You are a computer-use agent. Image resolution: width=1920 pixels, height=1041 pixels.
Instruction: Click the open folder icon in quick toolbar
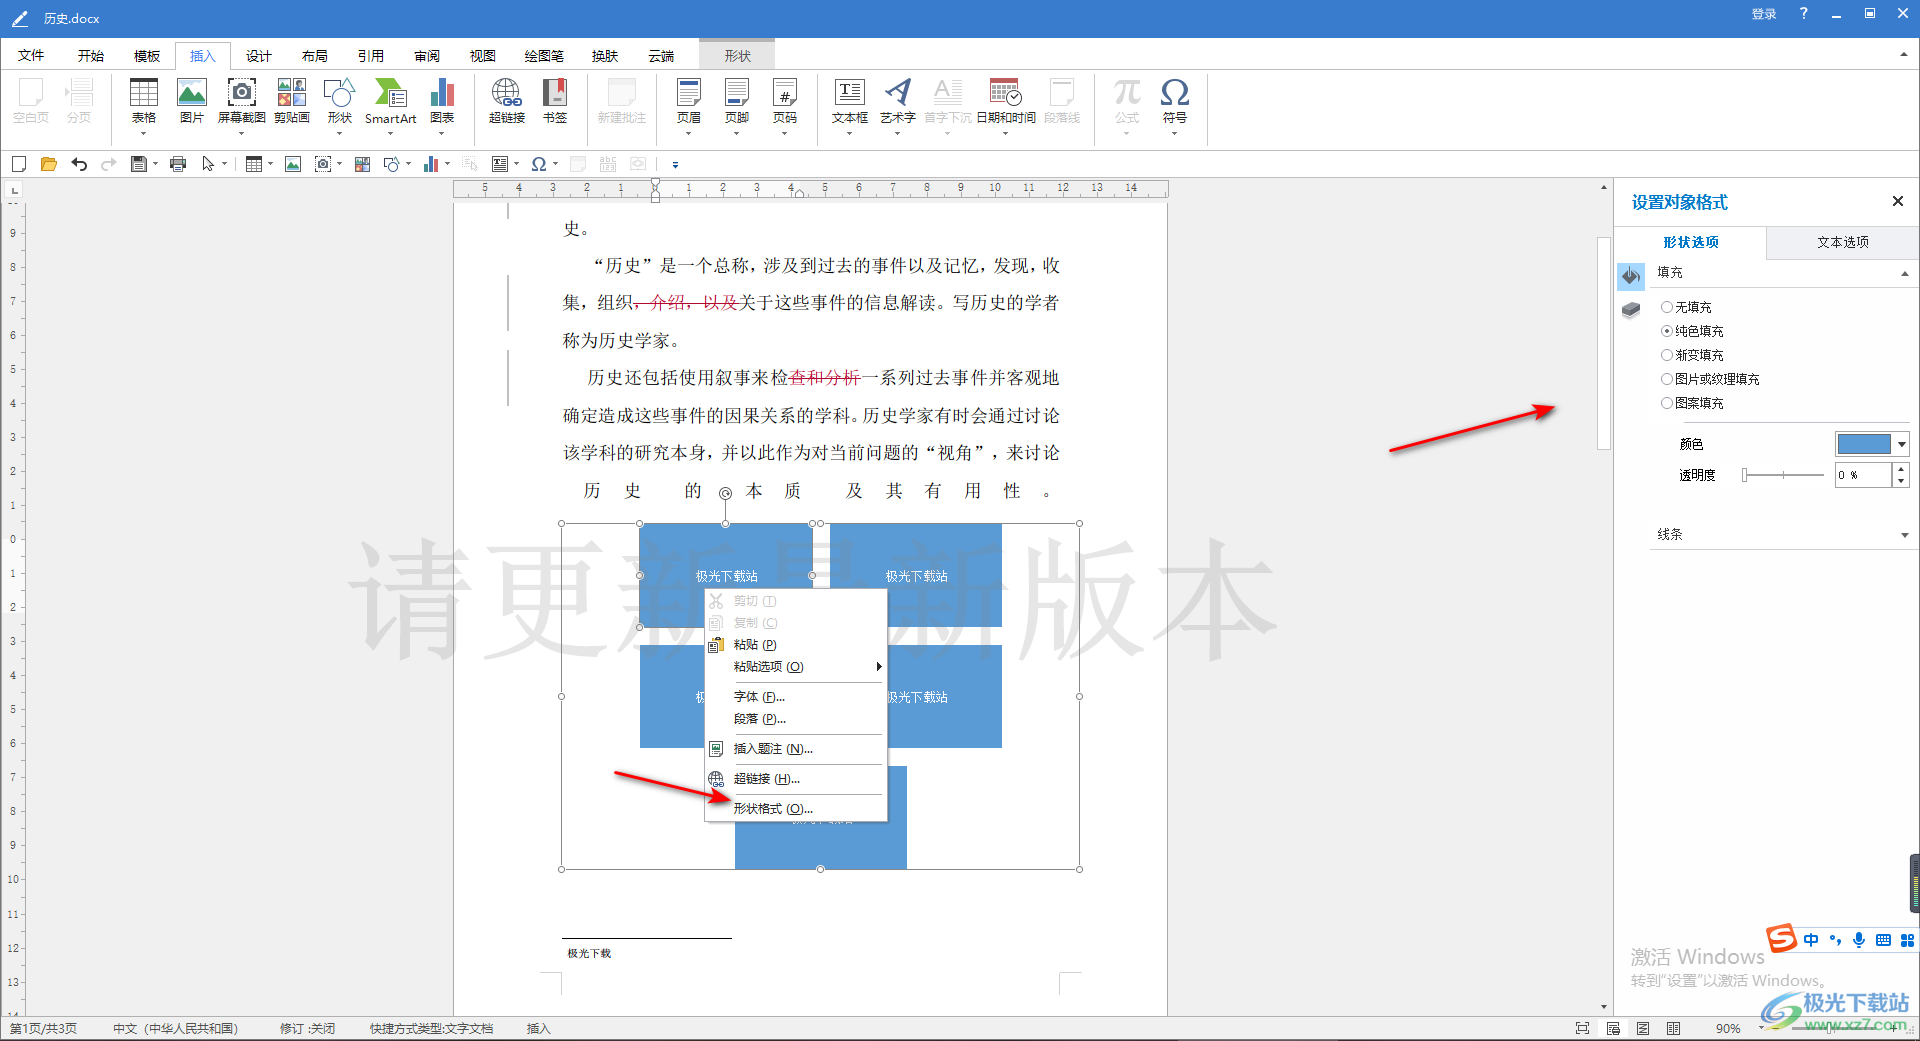[48, 164]
